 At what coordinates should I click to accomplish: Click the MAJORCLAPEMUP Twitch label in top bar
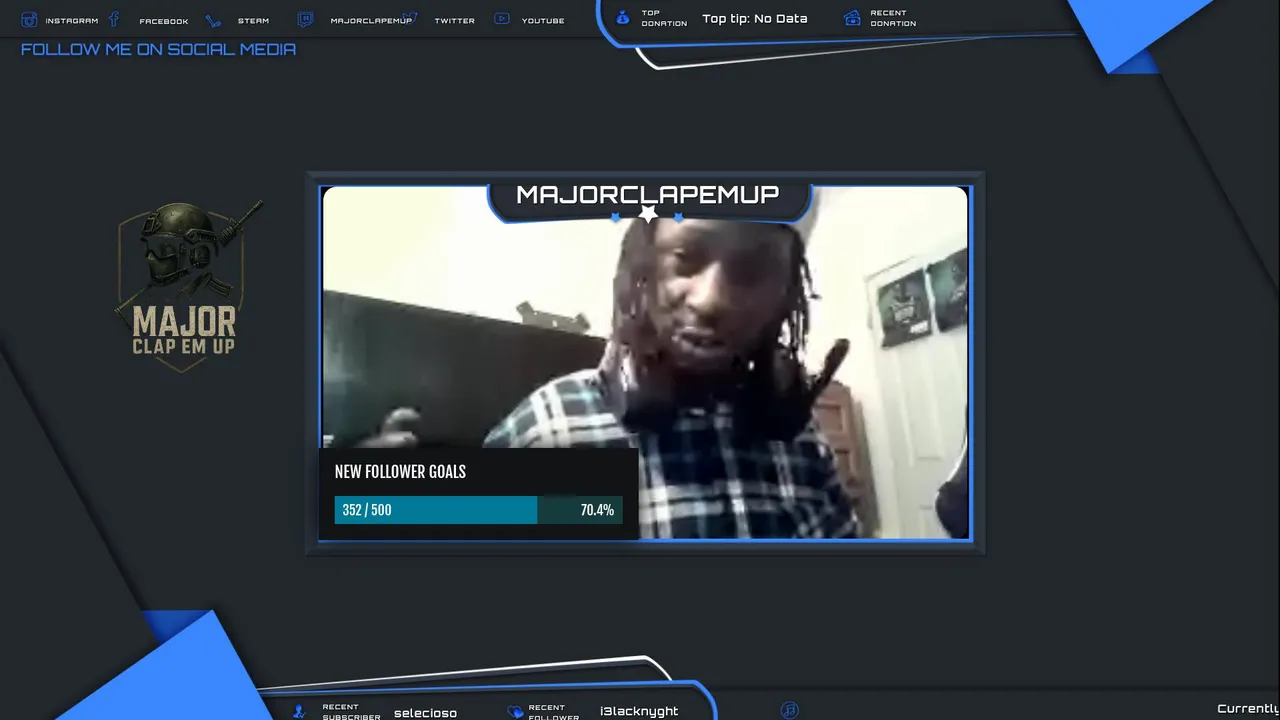(x=371, y=21)
